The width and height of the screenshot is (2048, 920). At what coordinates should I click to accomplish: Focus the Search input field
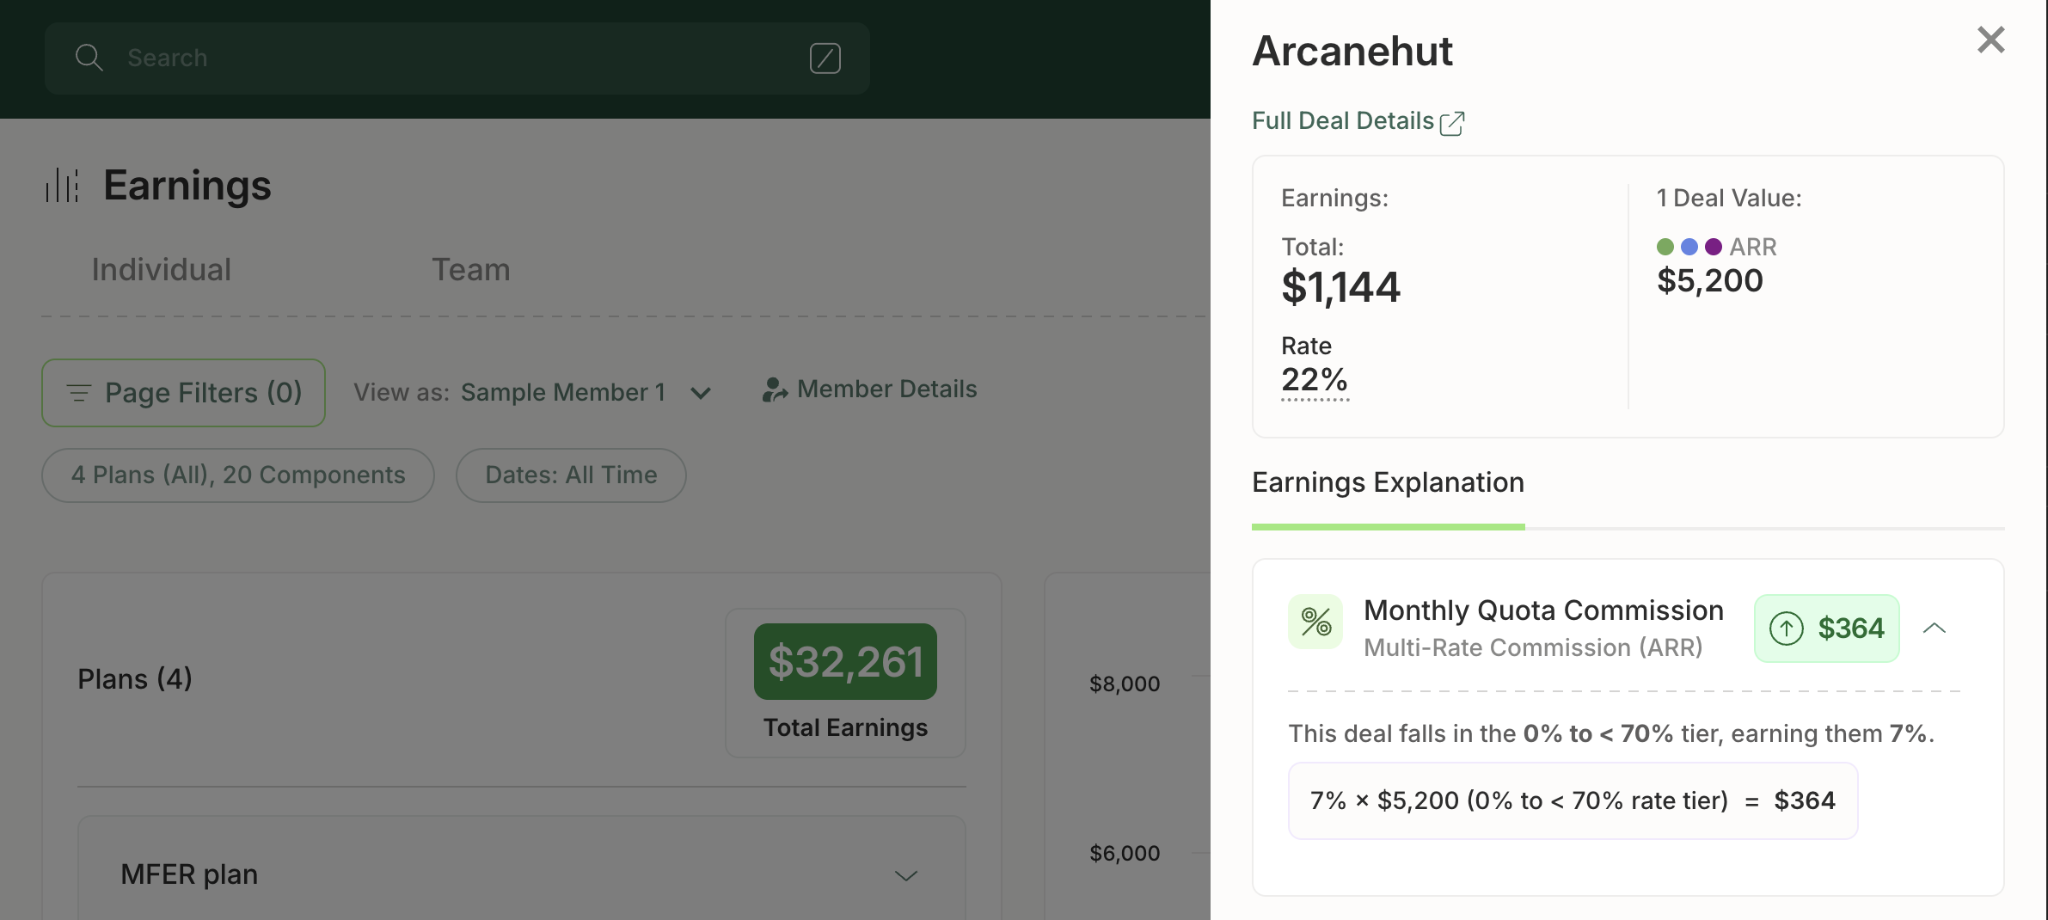click(x=457, y=58)
